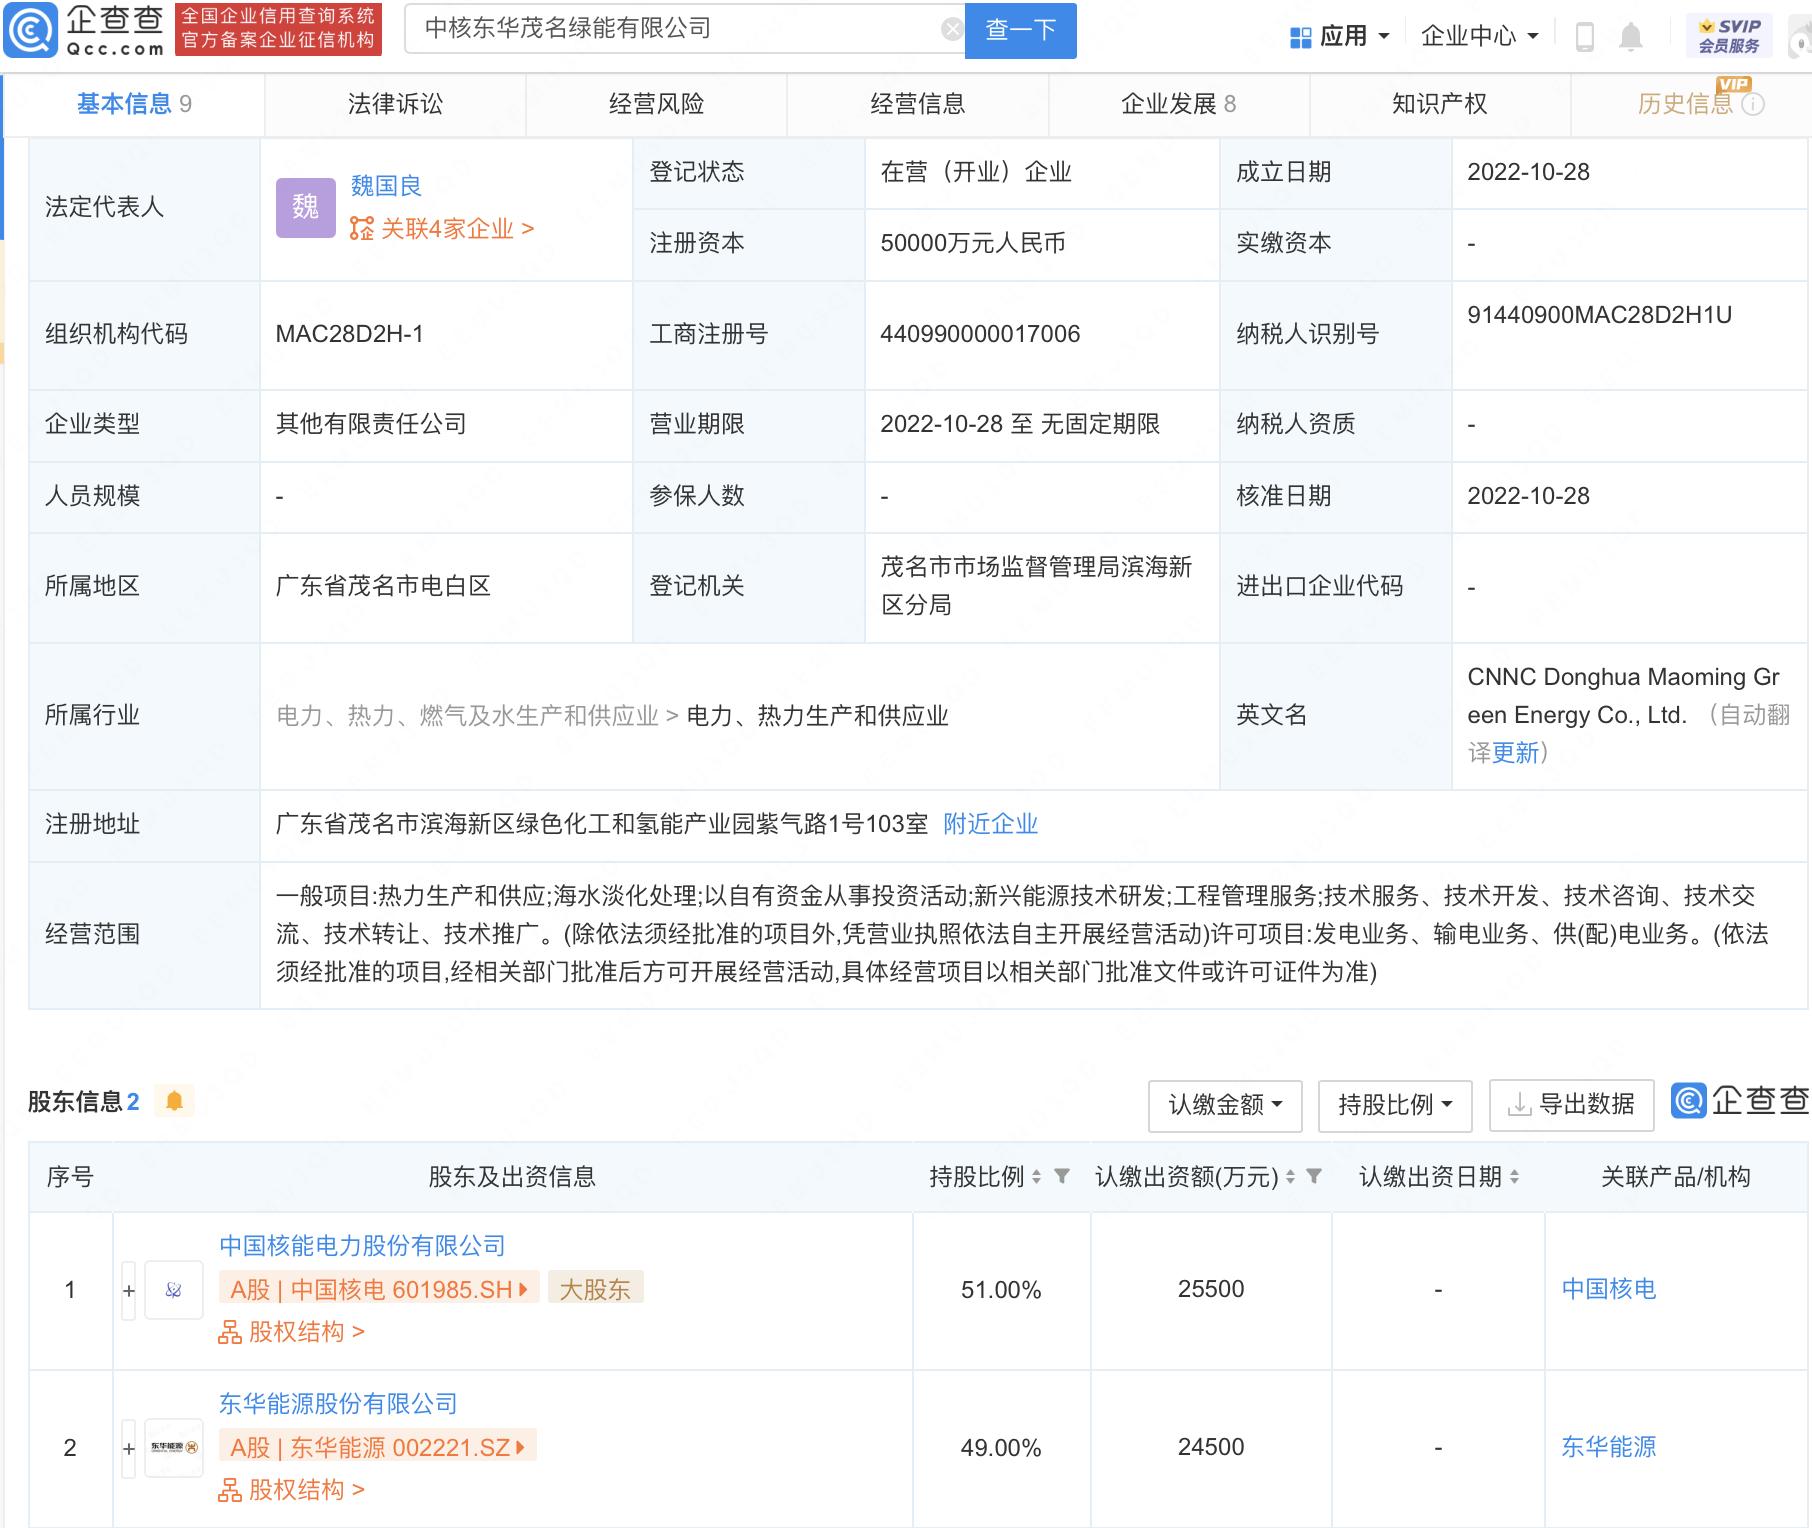Click the 49.00% holding ratio cell

[1001, 1448]
